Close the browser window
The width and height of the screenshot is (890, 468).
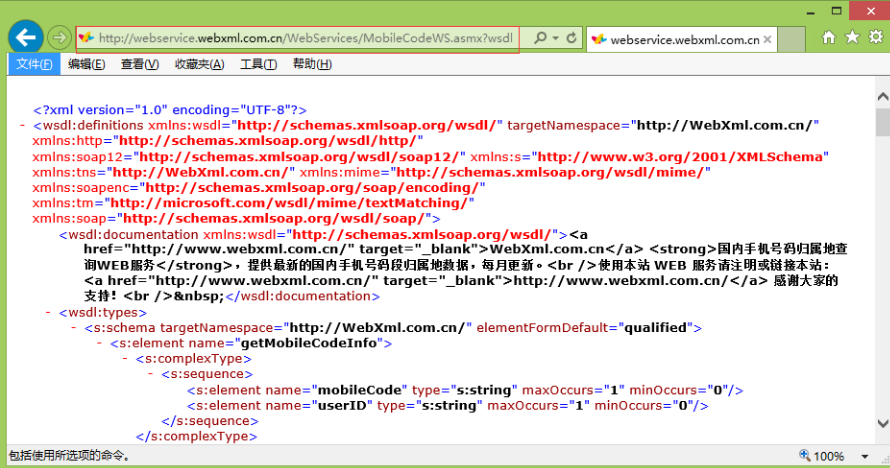pos(870,11)
